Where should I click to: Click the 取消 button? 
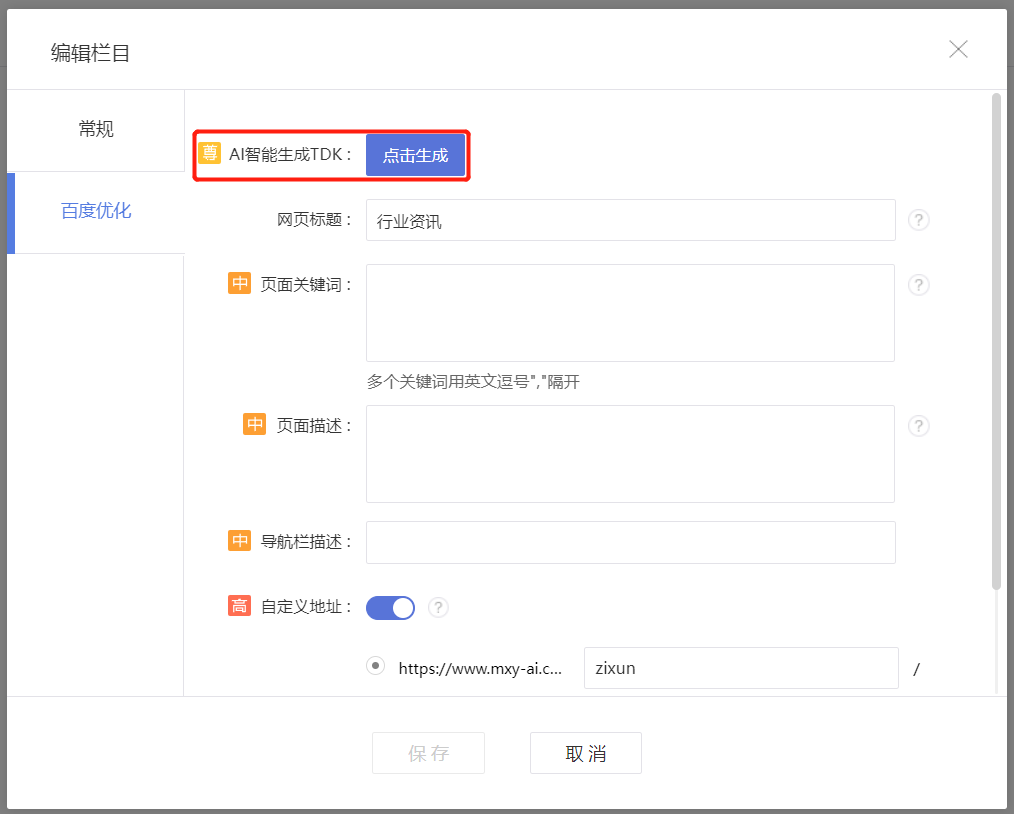point(585,753)
